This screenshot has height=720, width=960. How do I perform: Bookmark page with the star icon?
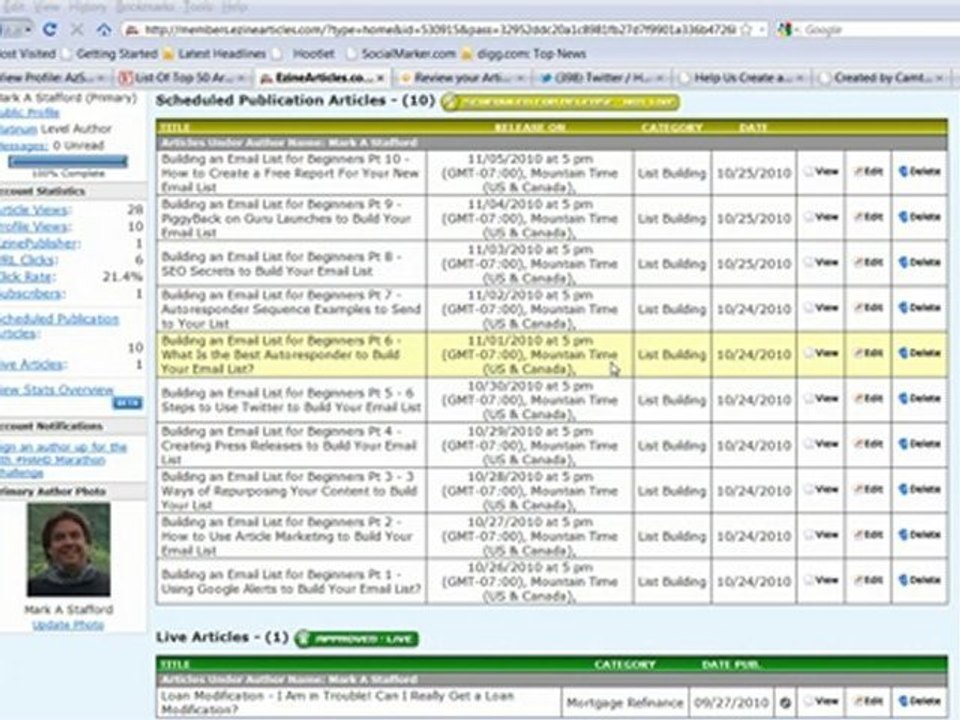pos(746,29)
